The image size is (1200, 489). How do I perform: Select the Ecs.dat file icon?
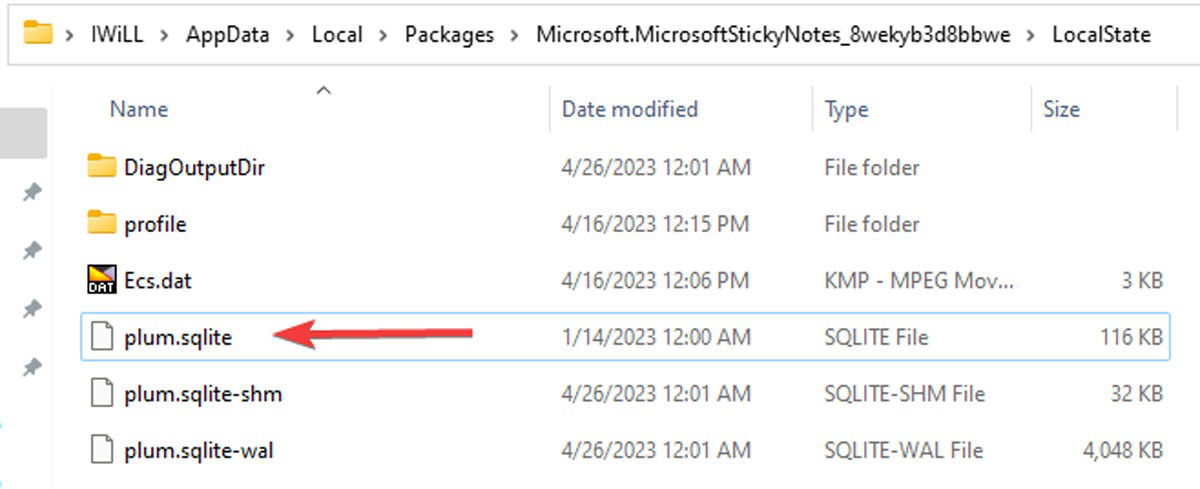click(101, 280)
